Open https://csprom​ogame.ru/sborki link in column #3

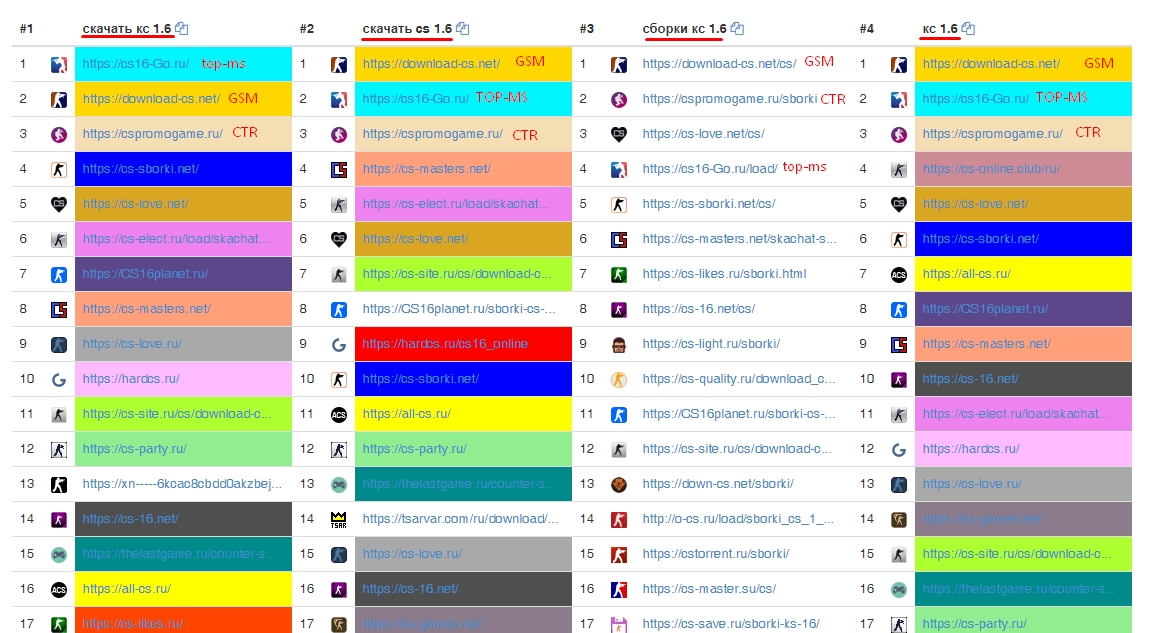[x=729, y=99]
